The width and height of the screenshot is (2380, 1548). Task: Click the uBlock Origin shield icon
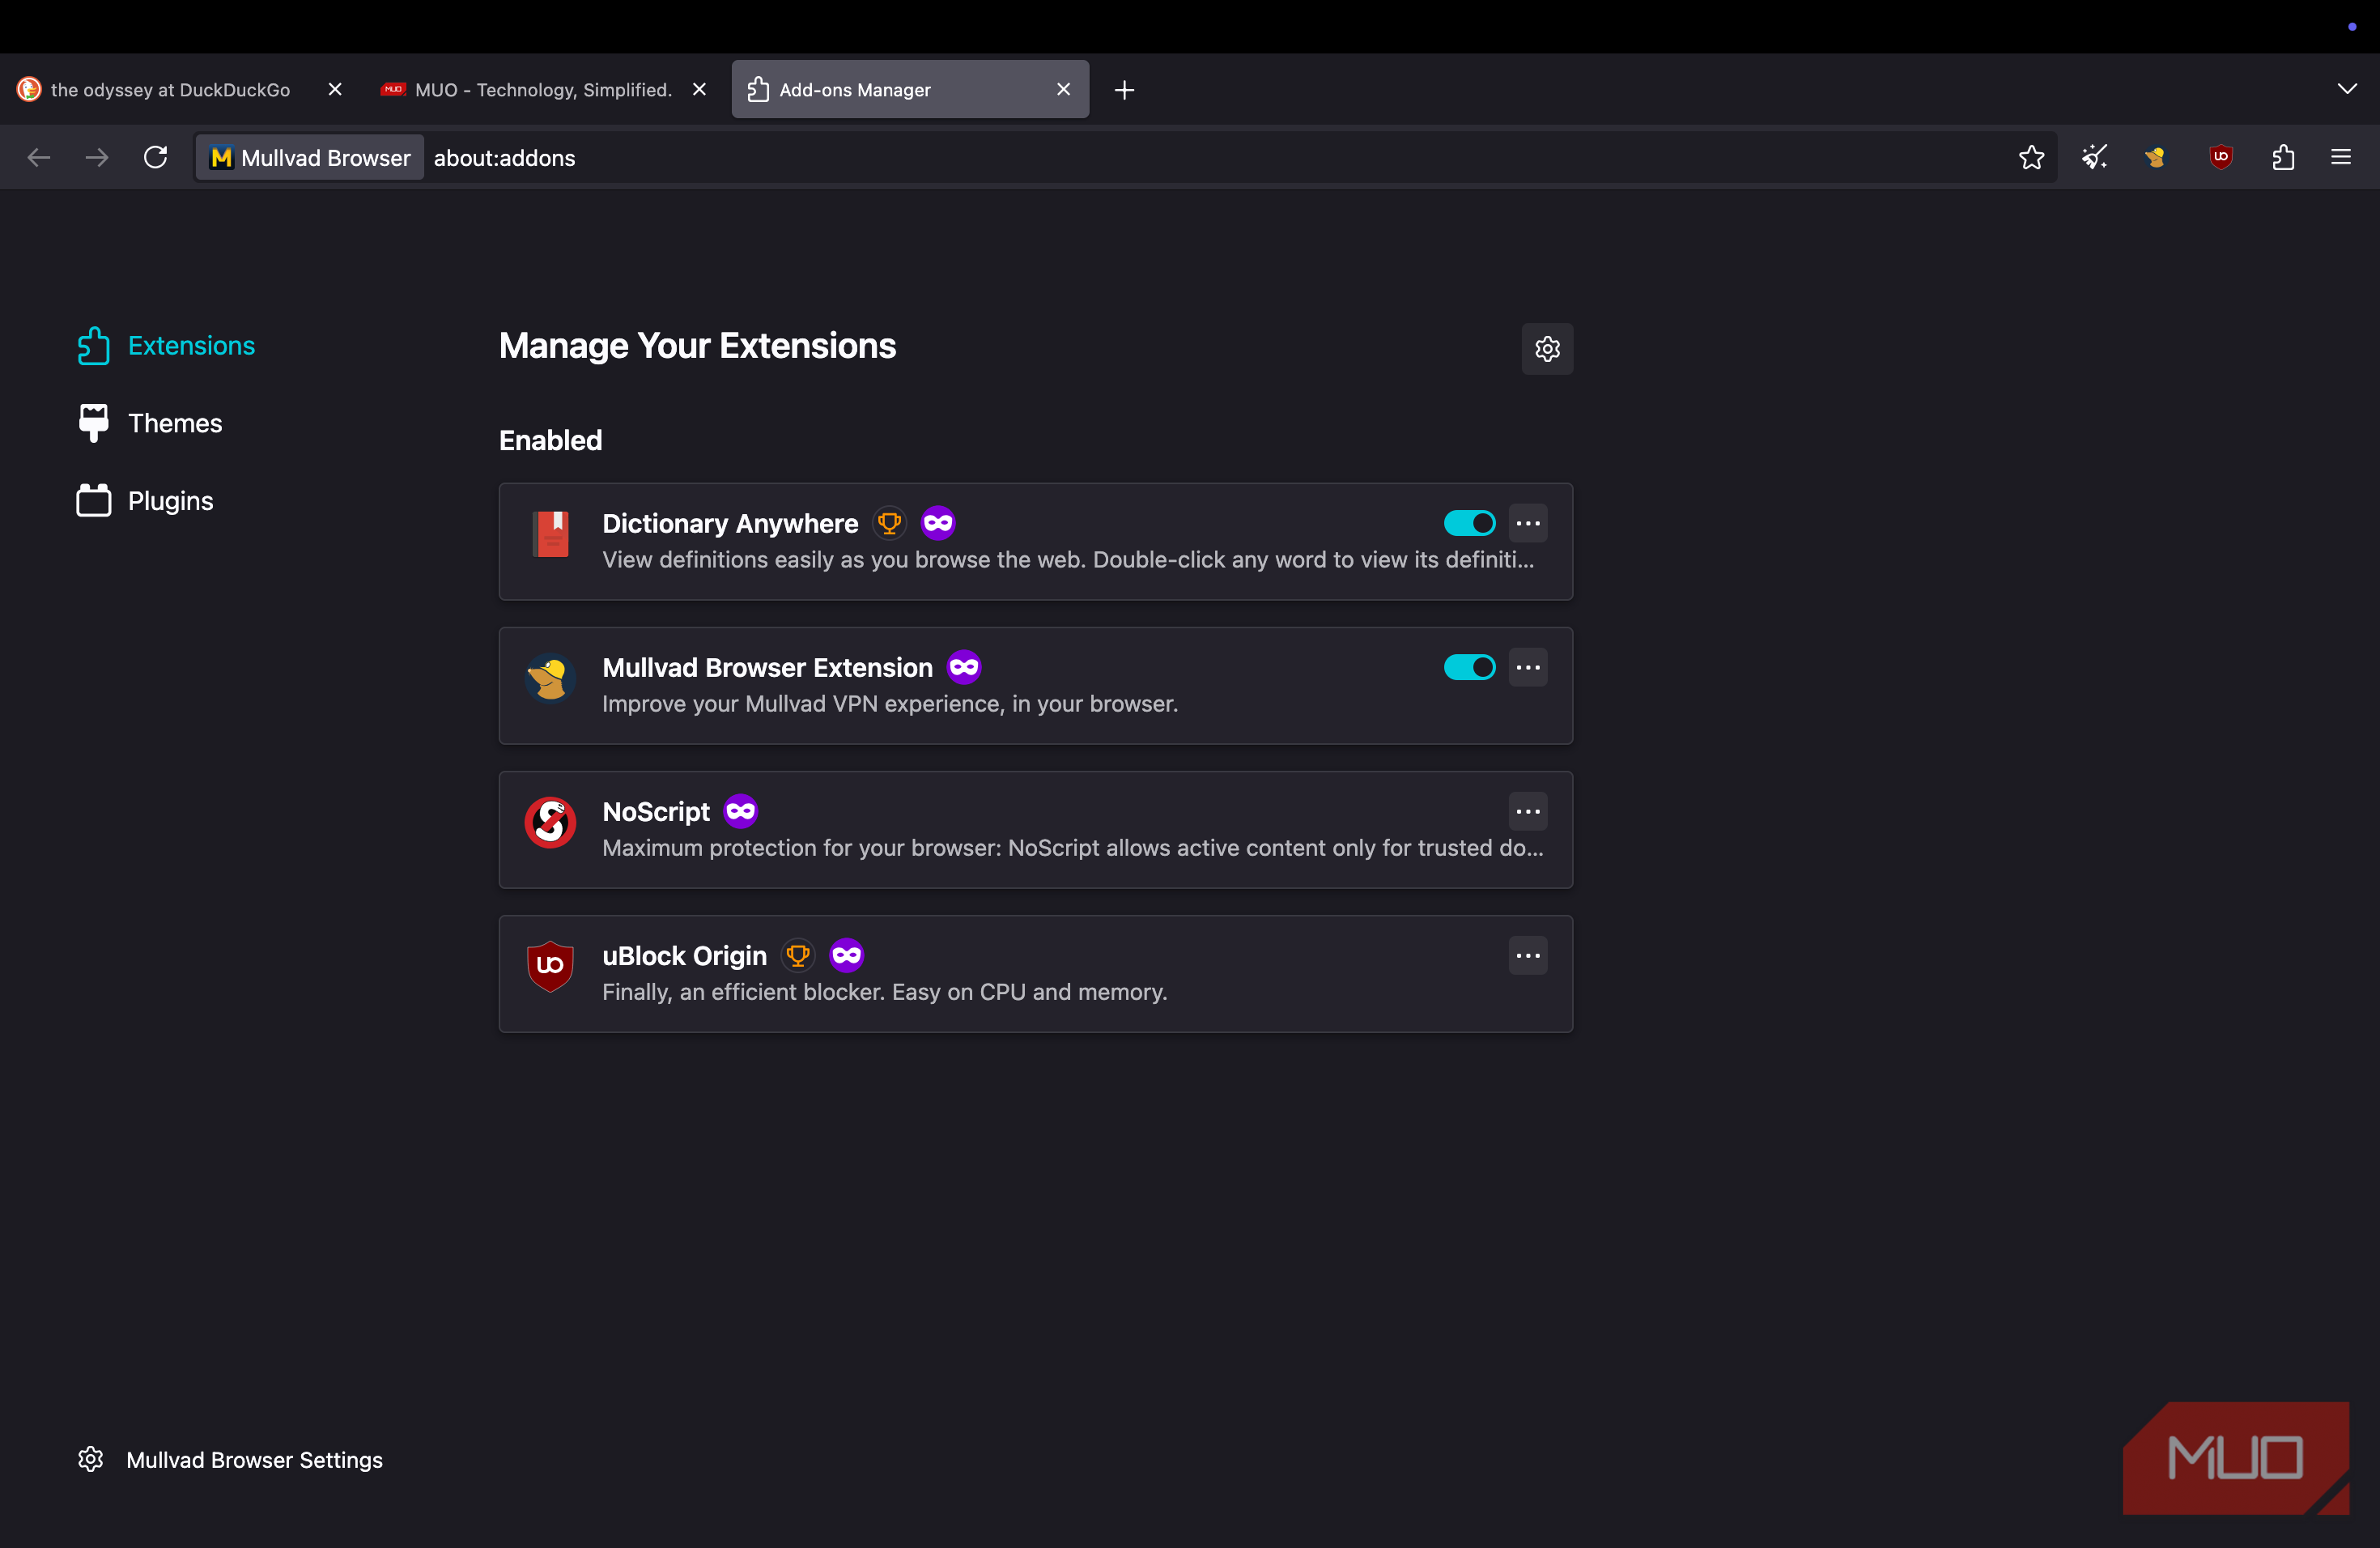click(x=550, y=966)
